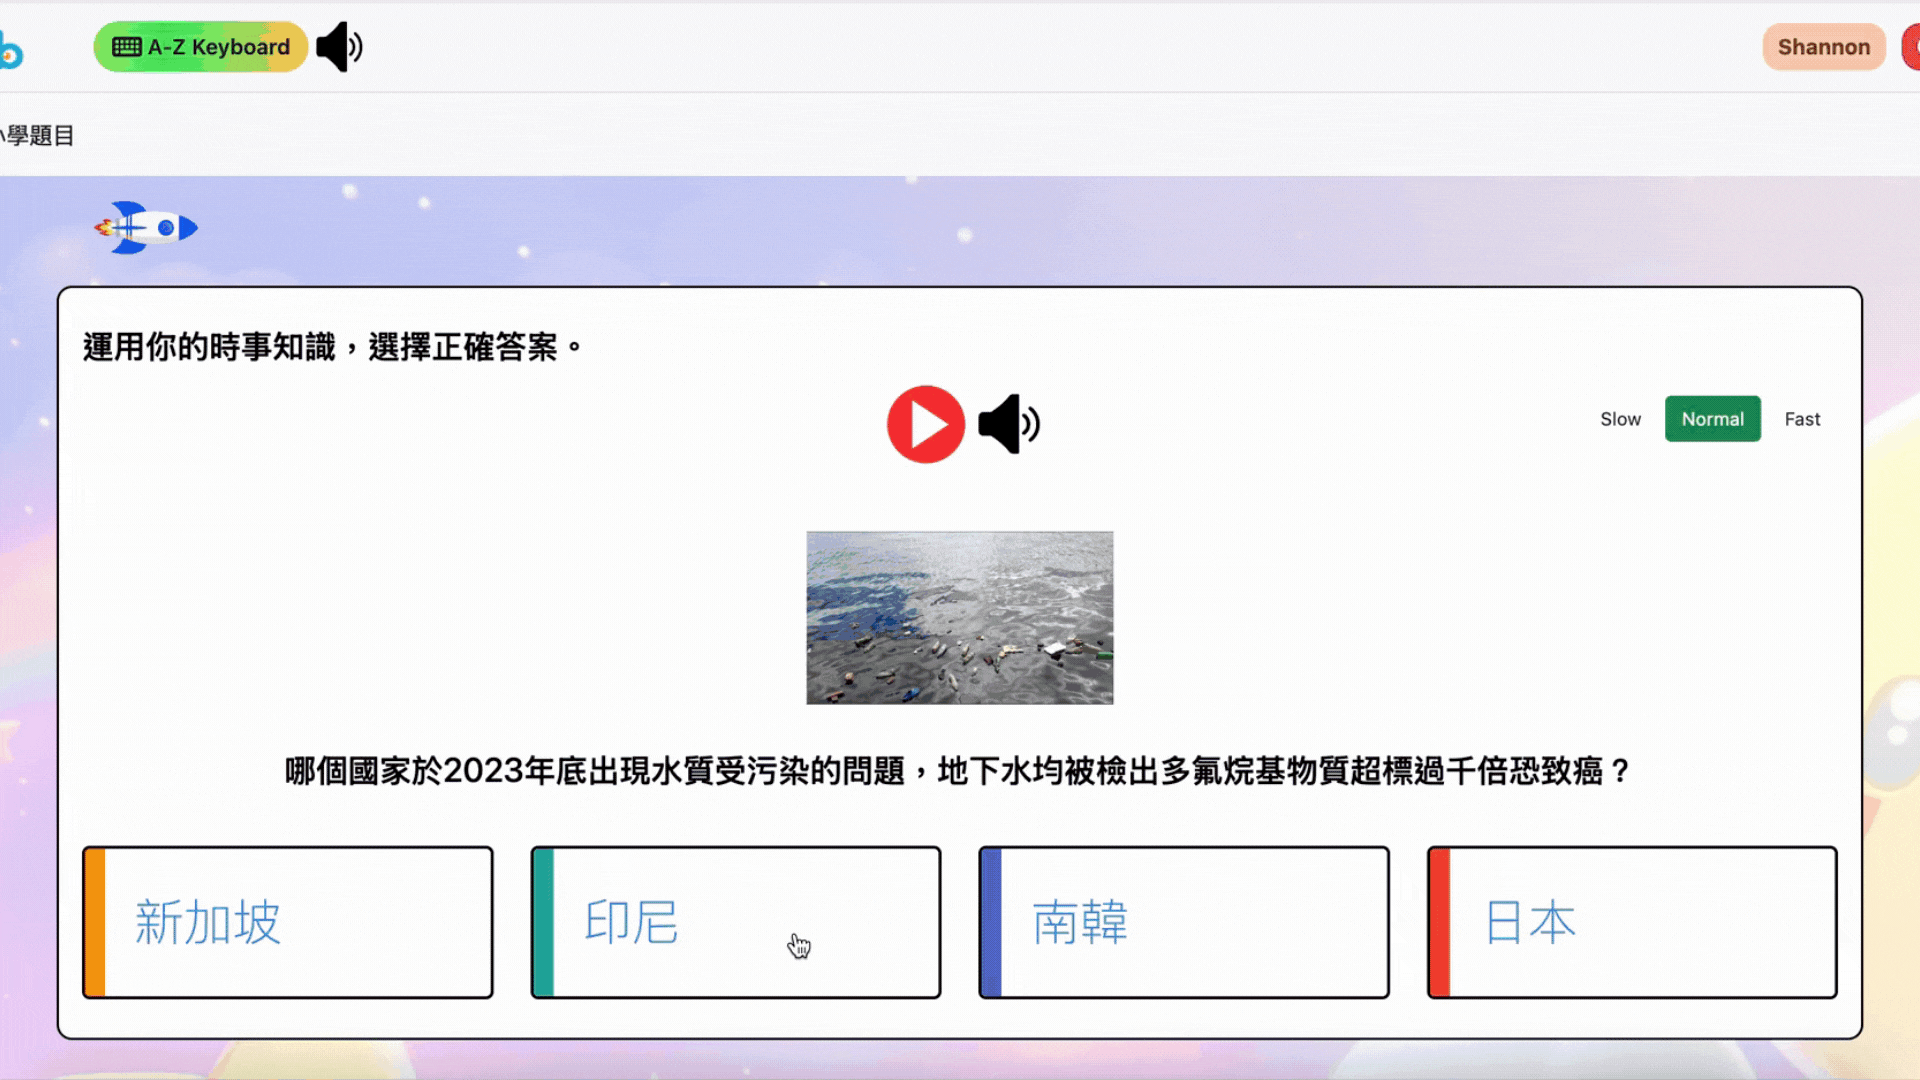Viewport: 1920px width, 1080px height.
Task: Open the A-Z Keyboard button
Action: coord(200,47)
